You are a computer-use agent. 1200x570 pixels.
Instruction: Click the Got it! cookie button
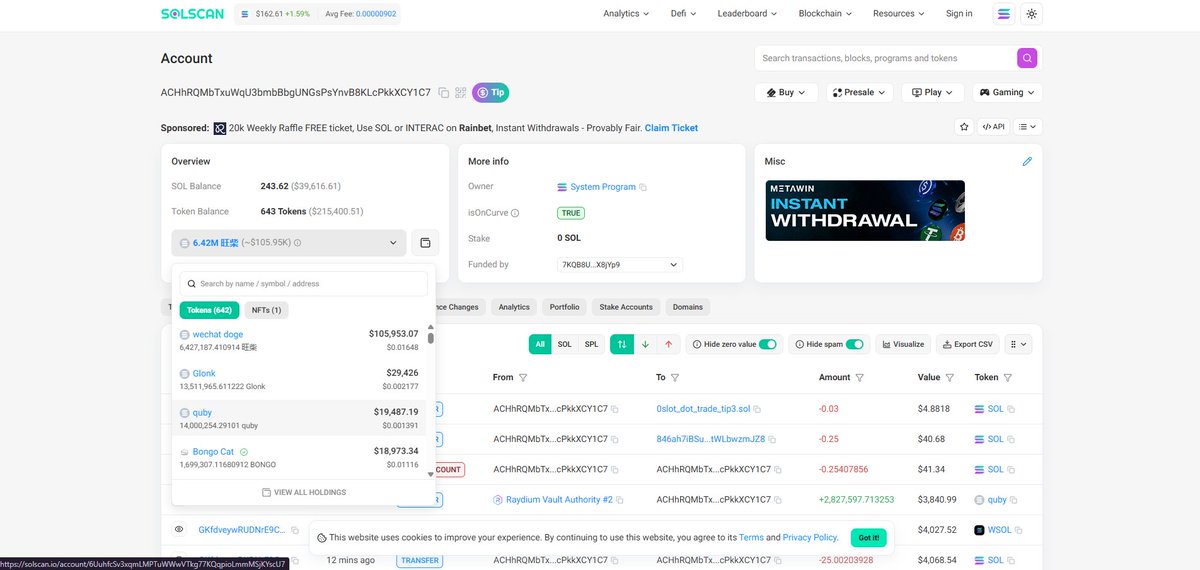pyautogui.click(x=869, y=538)
